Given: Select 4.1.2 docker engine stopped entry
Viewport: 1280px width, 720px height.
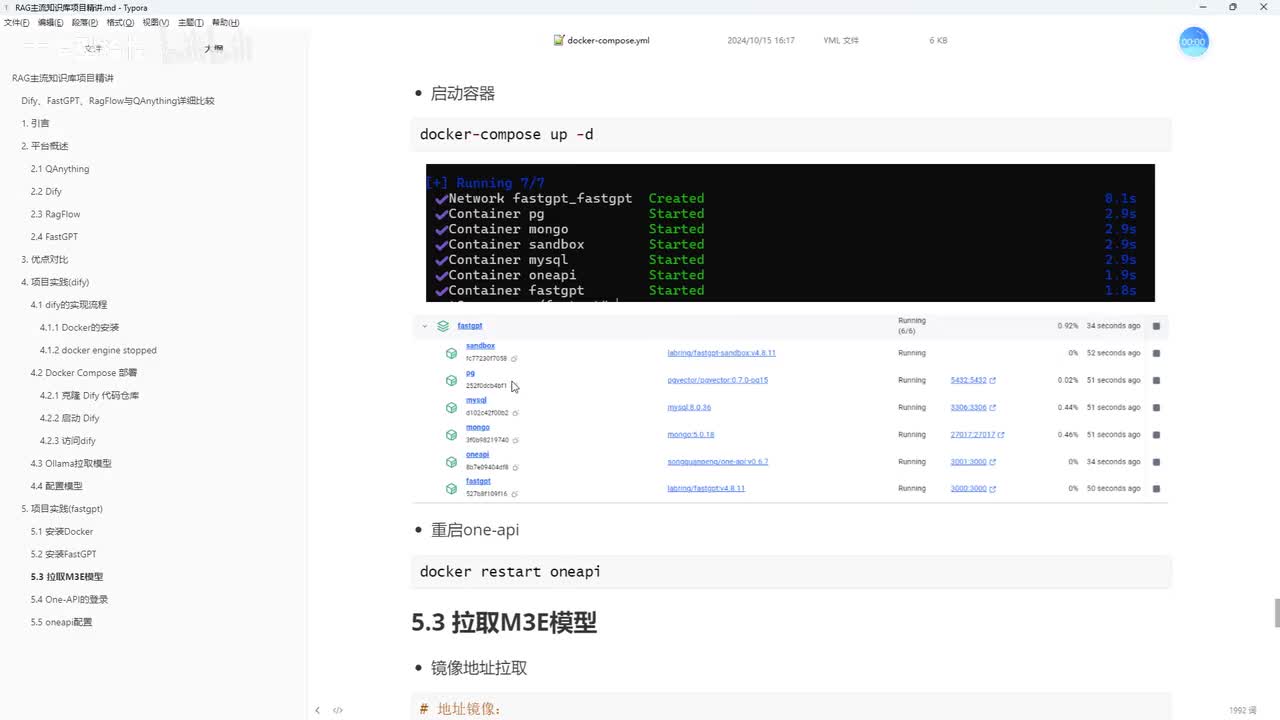Looking at the screenshot, I should (98, 350).
